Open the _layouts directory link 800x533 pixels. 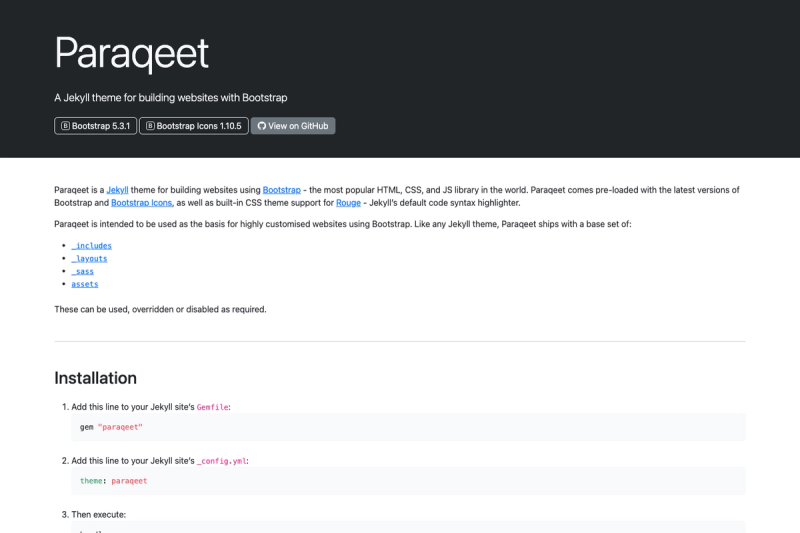point(89,259)
